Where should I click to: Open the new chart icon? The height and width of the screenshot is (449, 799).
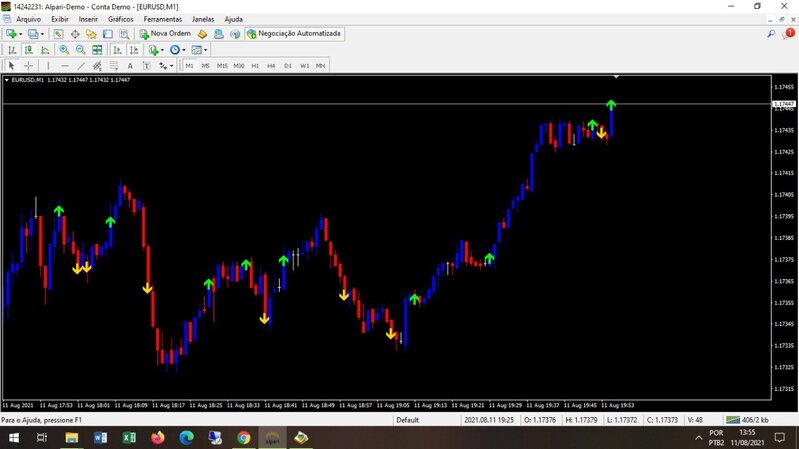tap(11, 34)
